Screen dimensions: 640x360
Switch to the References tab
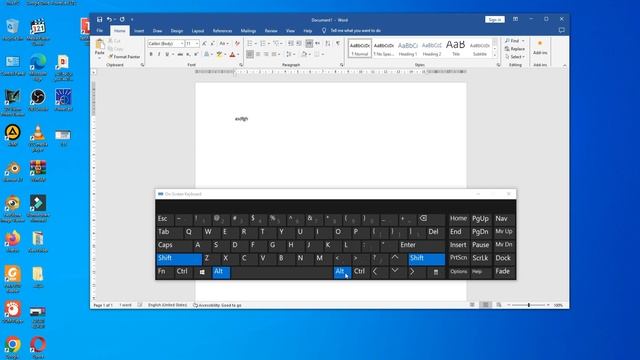click(222, 31)
